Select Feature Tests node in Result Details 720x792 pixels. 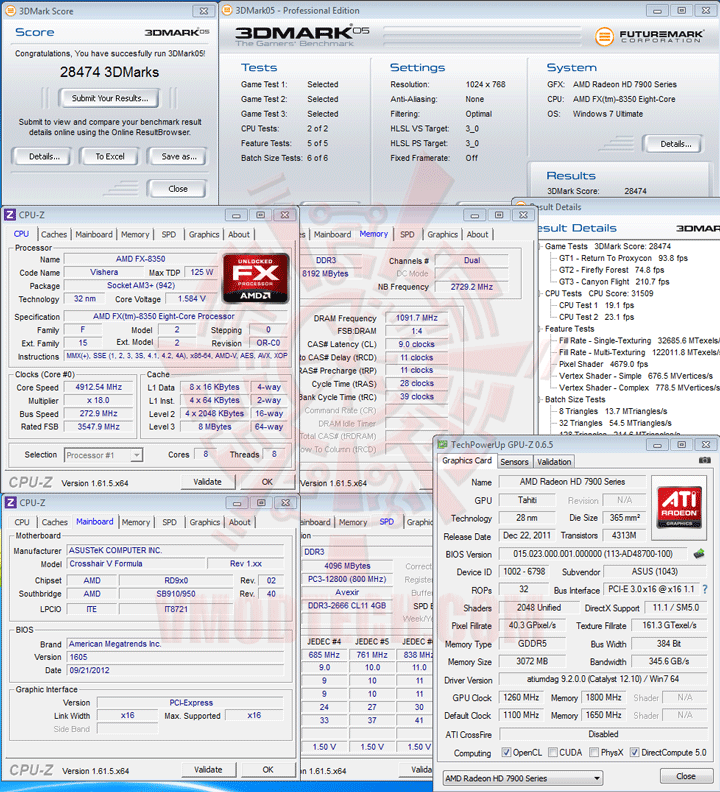(569, 328)
